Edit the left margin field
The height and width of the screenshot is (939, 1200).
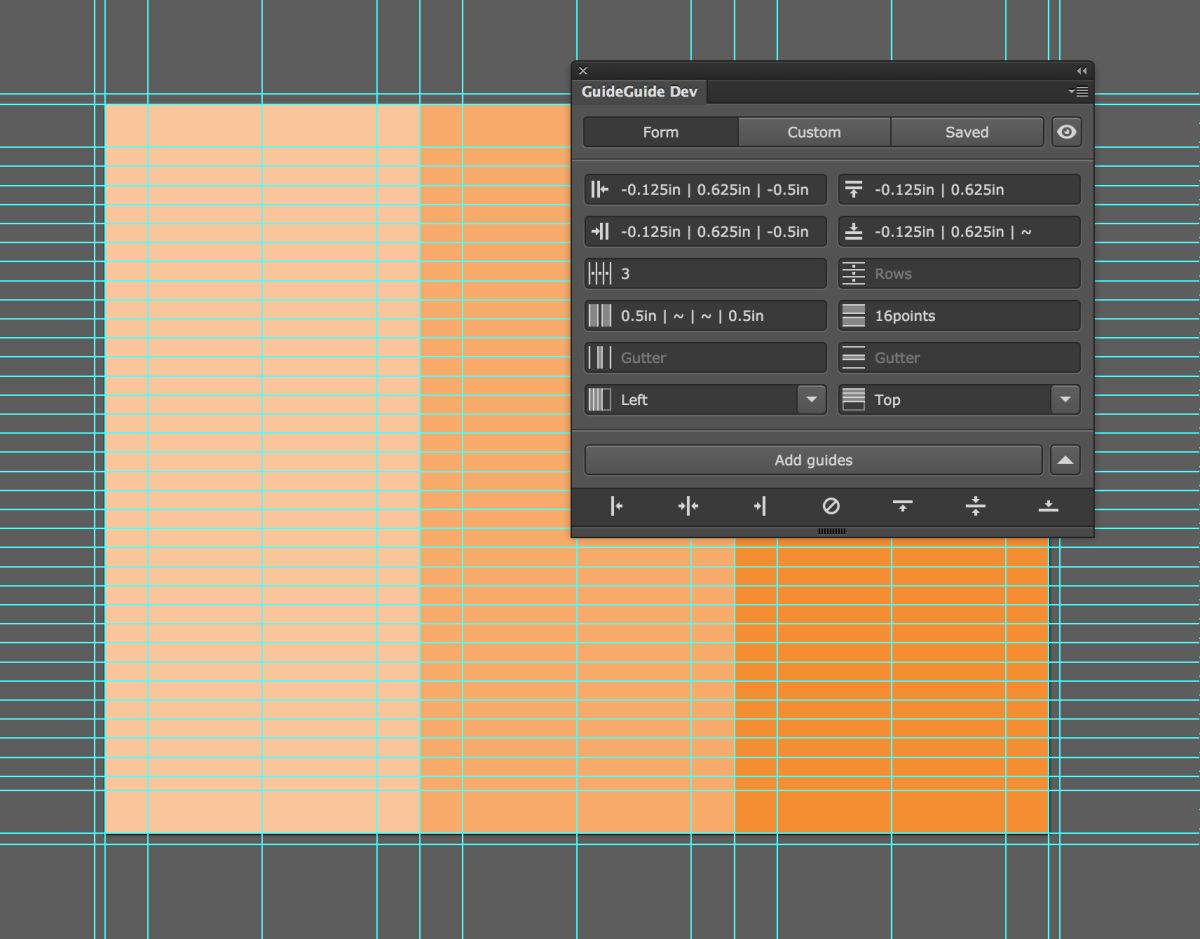[x=706, y=189]
